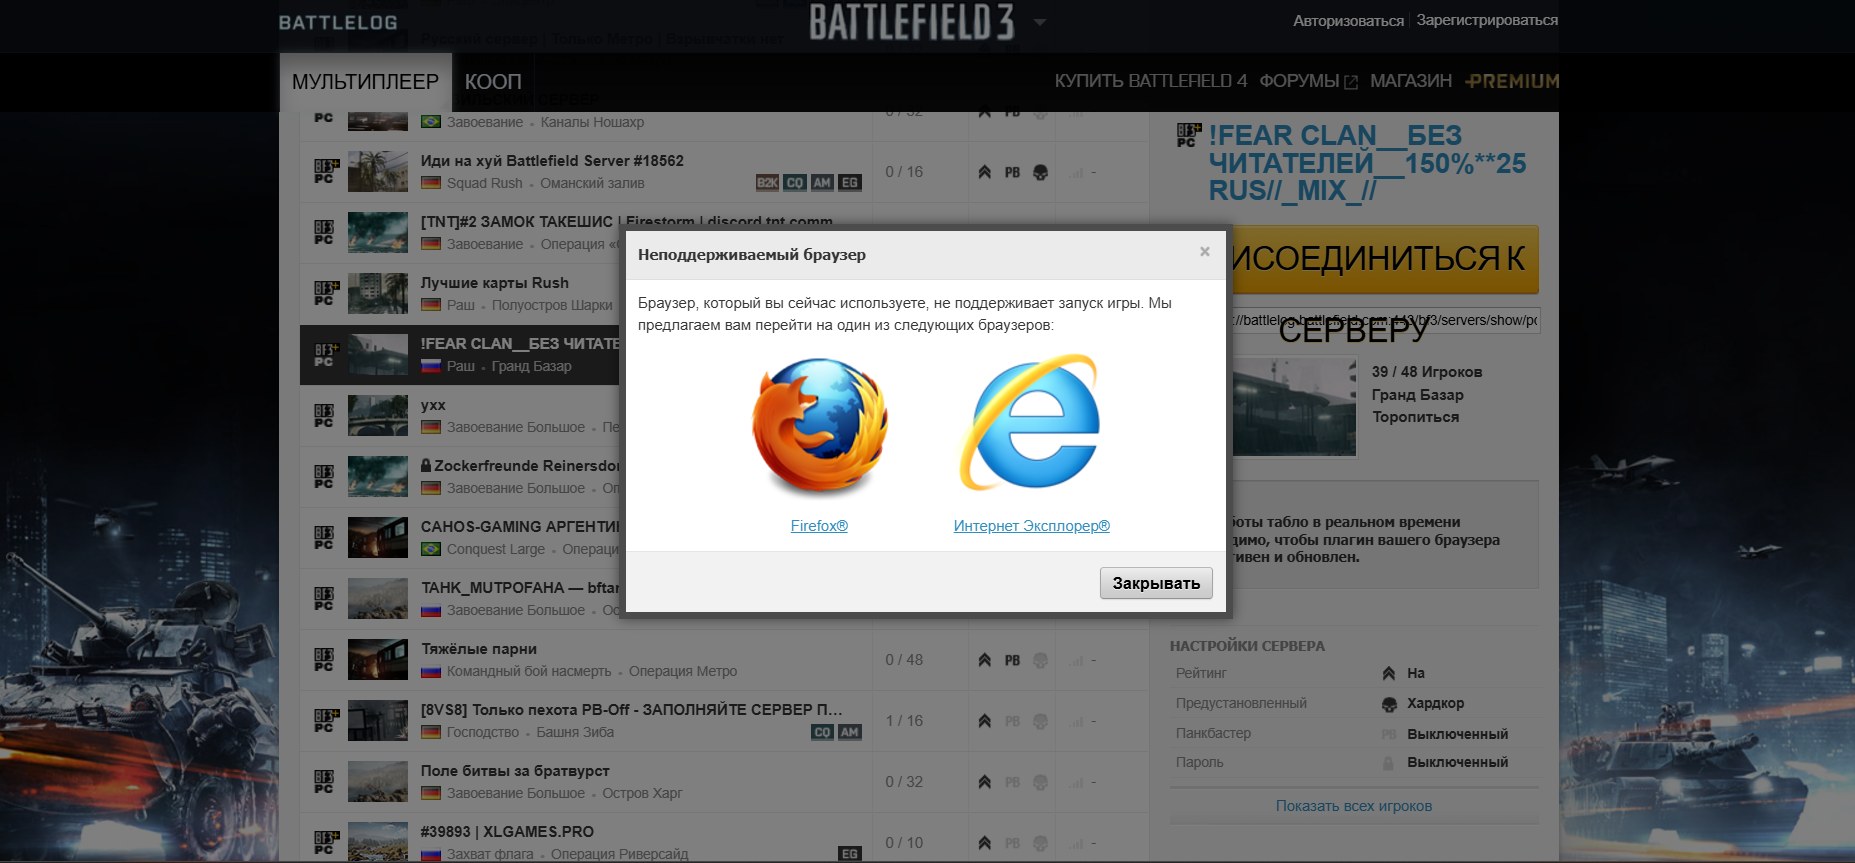The width and height of the screenshot is (1855, 863).
Task: Select the server named #39893 | XLGAMES.PRO
Action: click(507, 832)
